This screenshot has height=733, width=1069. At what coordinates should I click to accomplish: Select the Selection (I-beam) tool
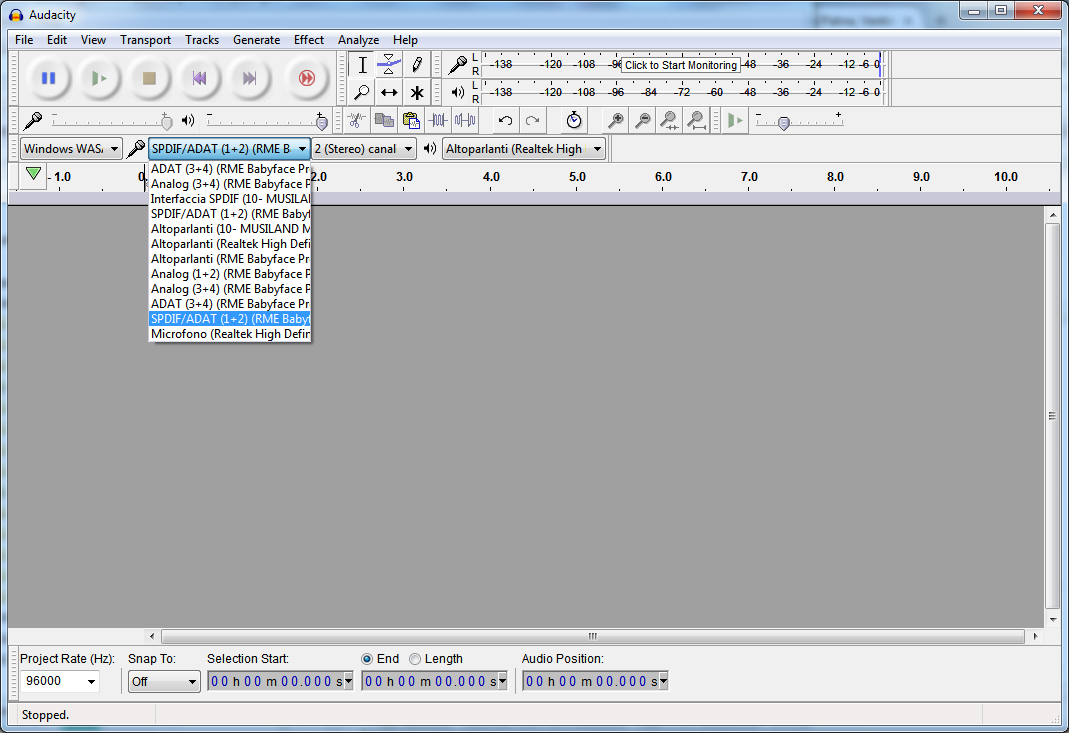pyautogui.click(x=363, y=65)
